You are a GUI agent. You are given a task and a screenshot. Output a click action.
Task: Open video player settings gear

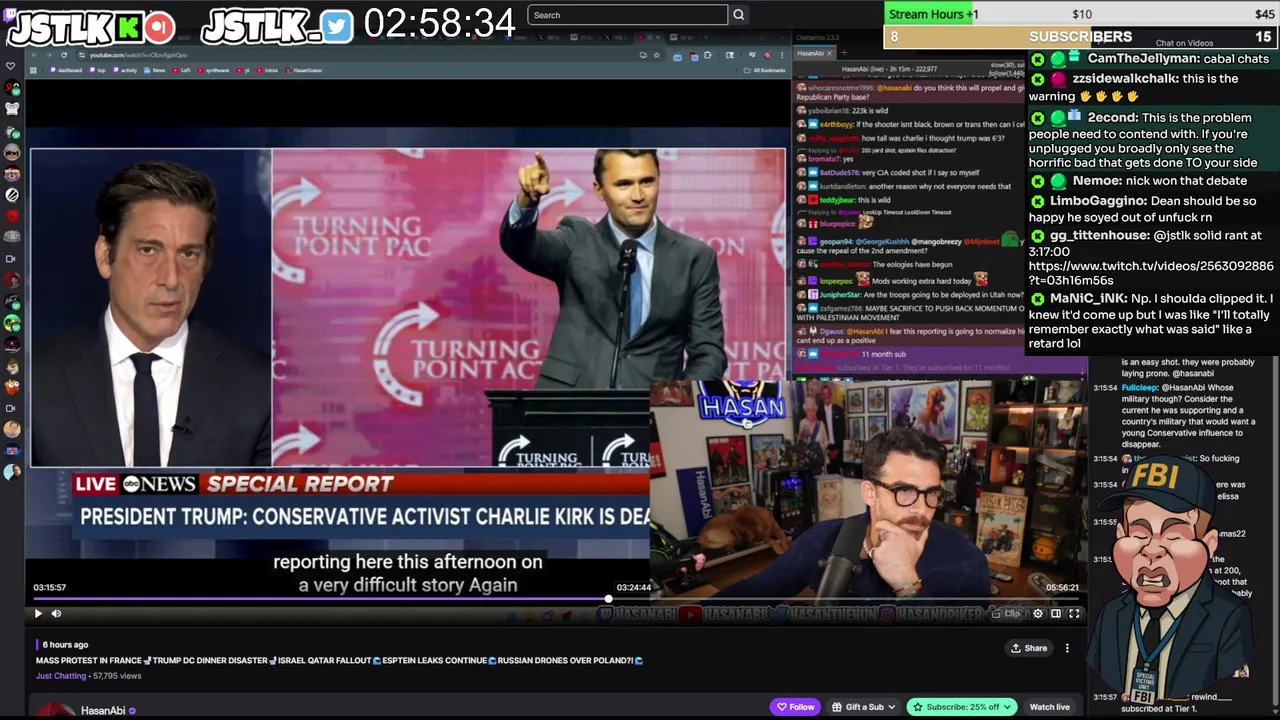pyautogui.click(x=1038, y=614)
